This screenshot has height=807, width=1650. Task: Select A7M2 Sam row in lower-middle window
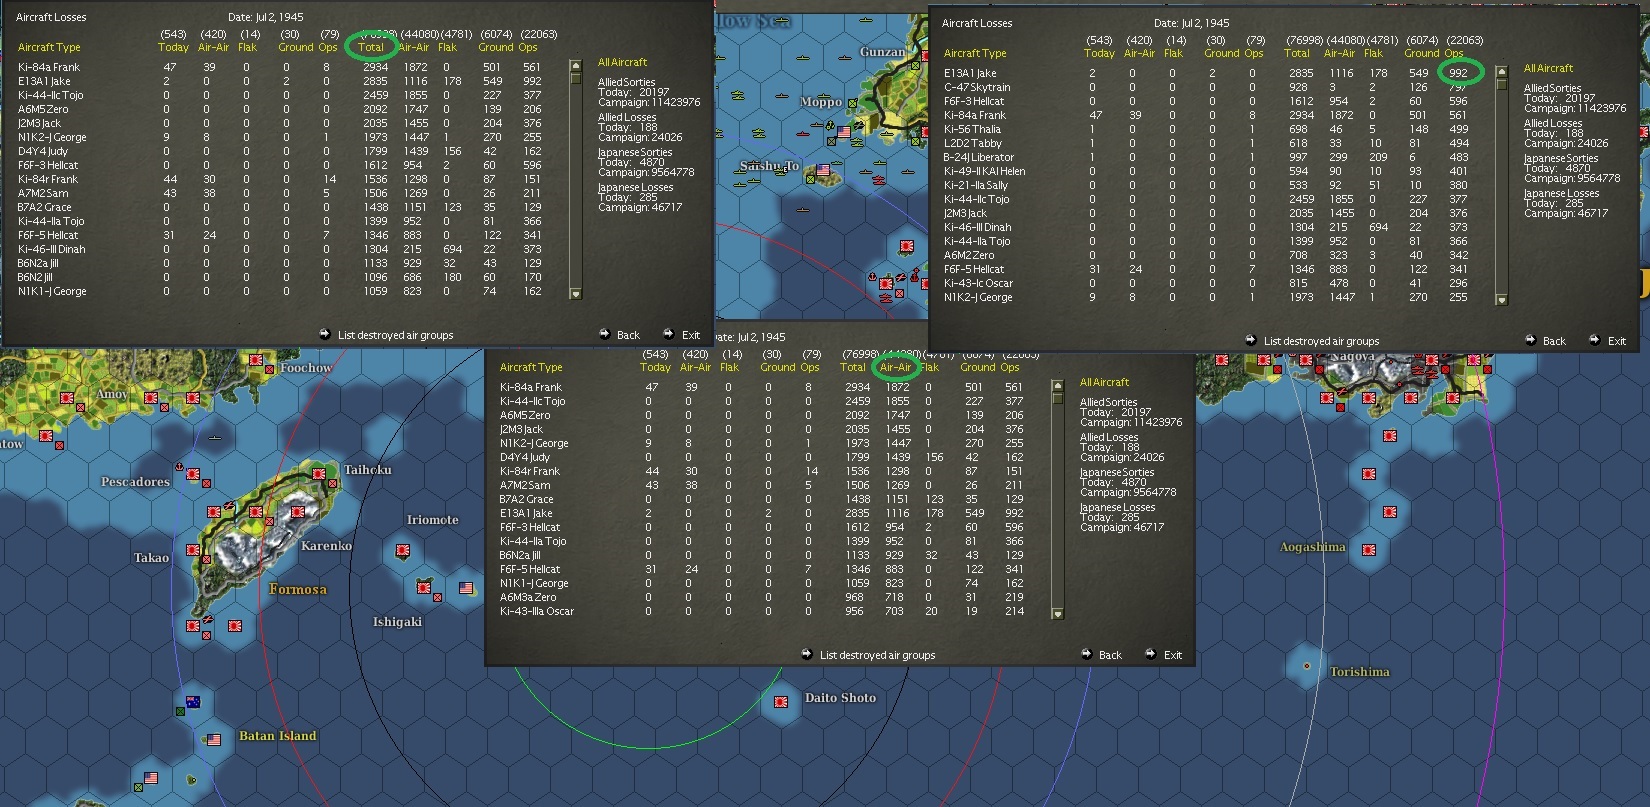pyautogui.click(x=763, y=485)
